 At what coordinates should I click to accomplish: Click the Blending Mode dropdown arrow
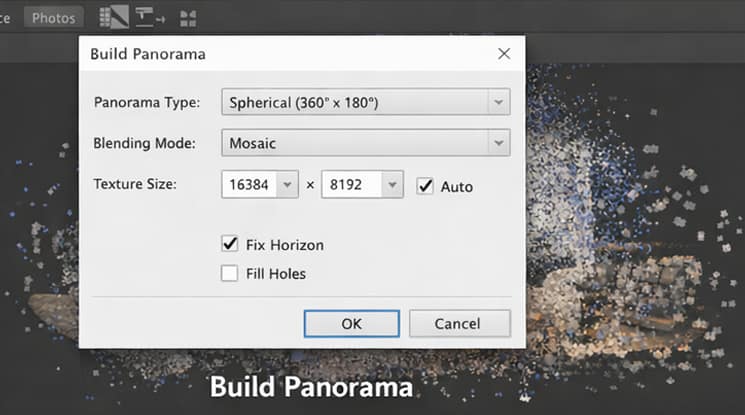coord(497,143)
